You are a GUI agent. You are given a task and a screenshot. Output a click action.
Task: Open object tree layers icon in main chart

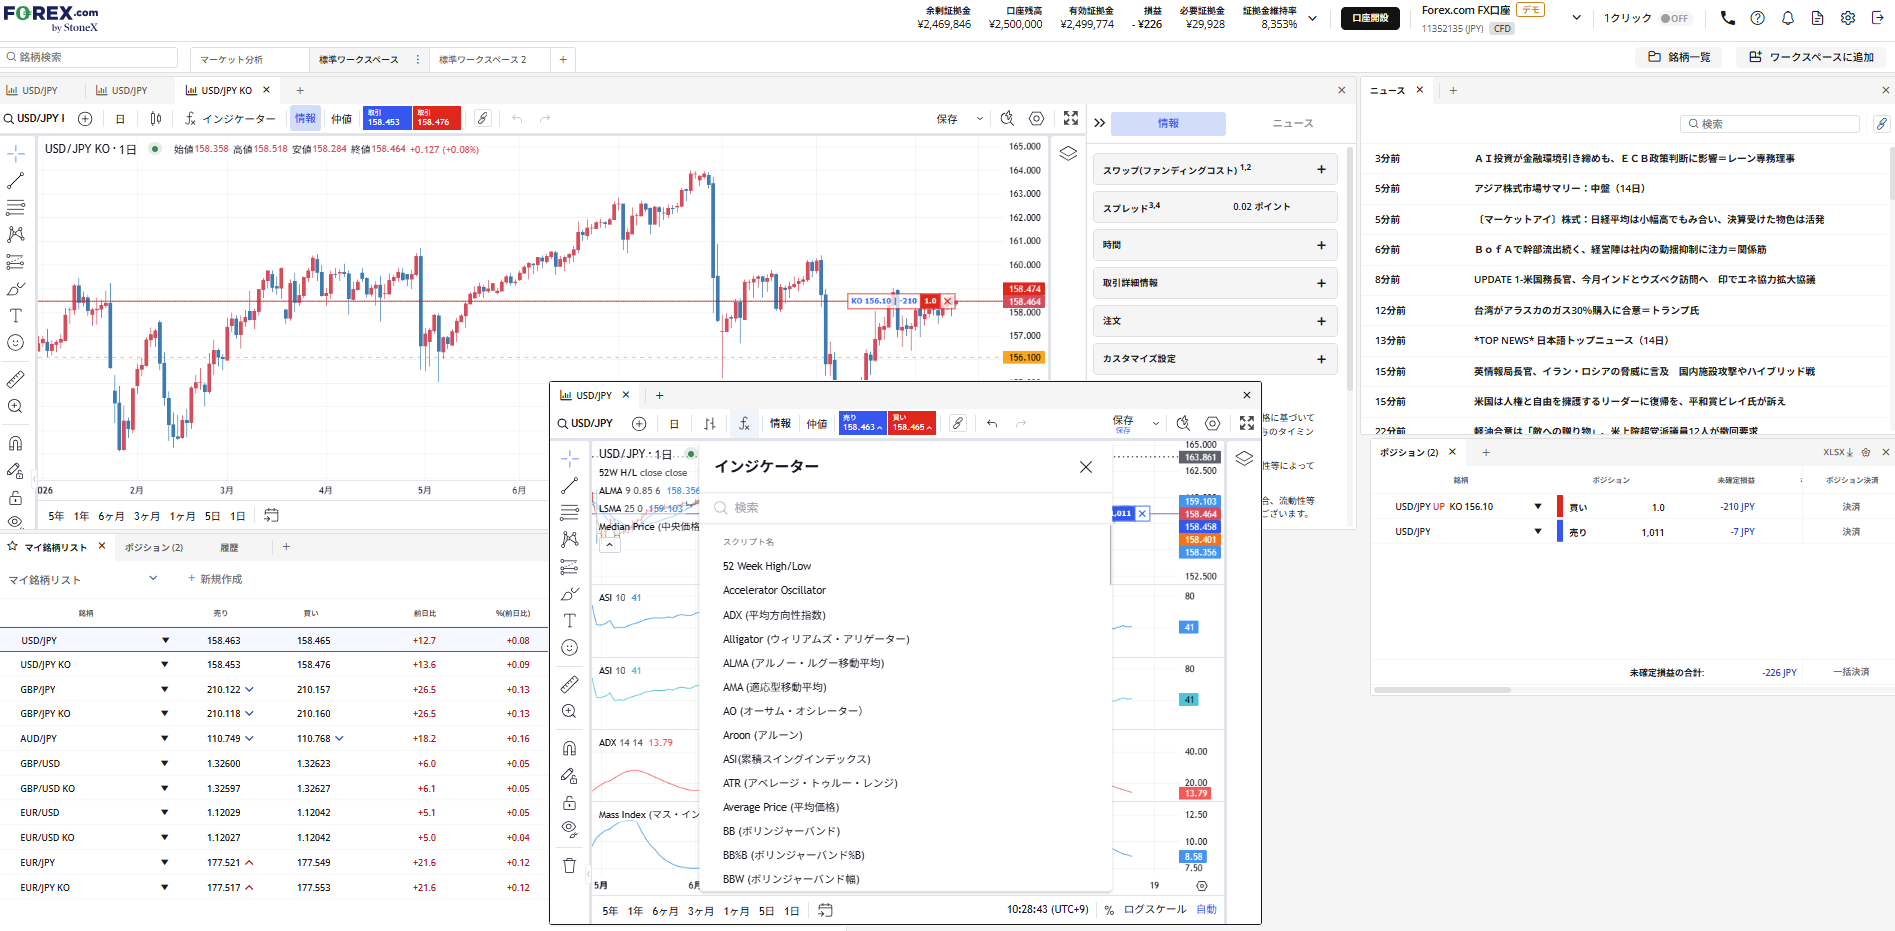pos(1068,154)
